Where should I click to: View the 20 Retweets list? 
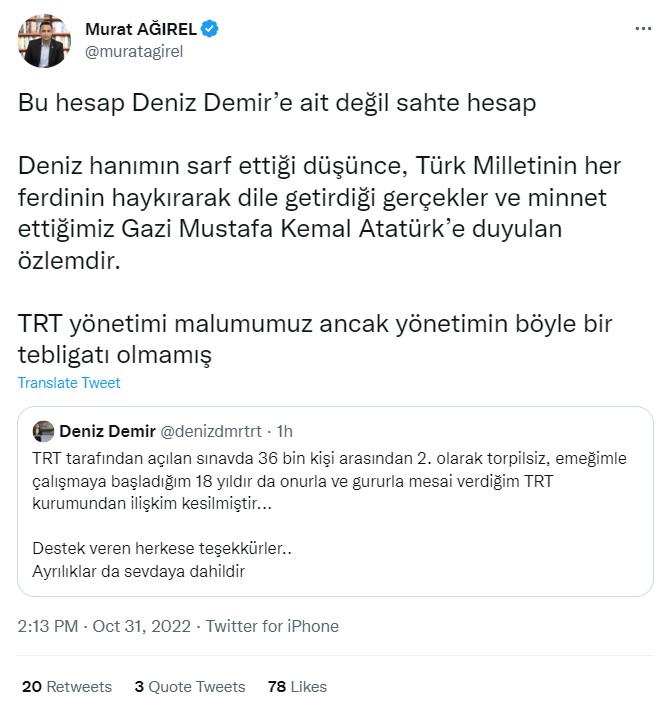click(66, 687)
